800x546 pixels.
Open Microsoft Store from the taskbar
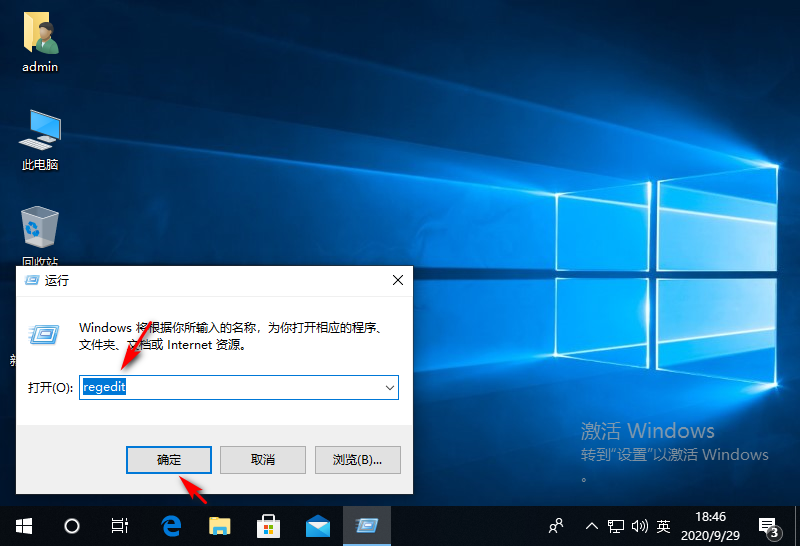(268, 525)
